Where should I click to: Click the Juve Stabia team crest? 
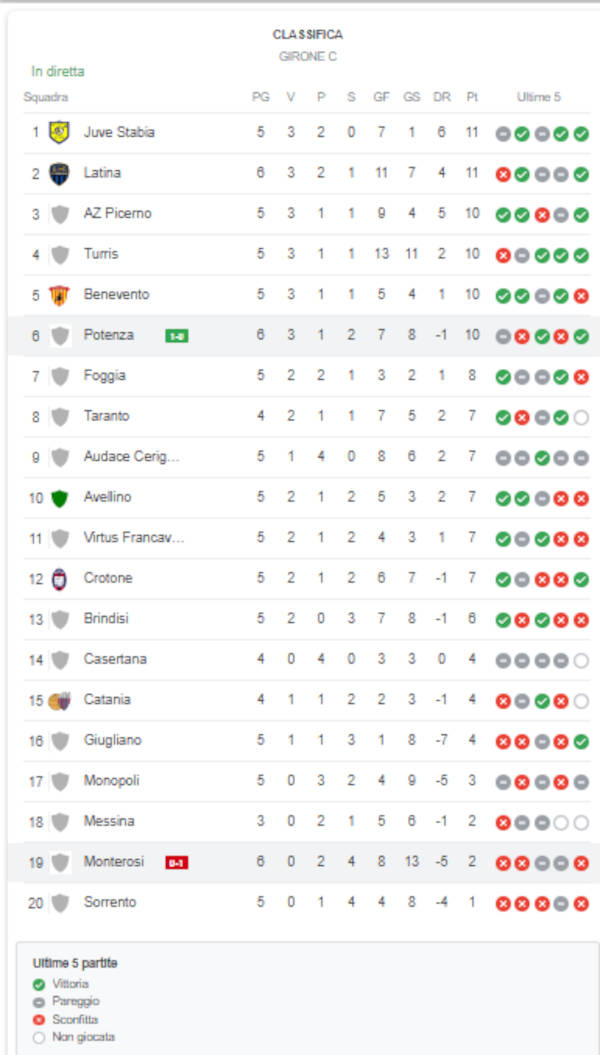[x=59, y=132]
